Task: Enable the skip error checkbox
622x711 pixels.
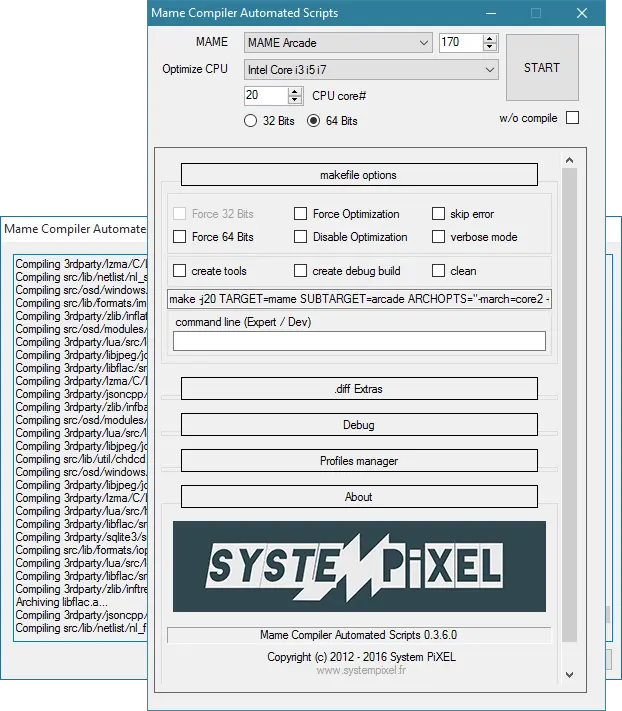Action: pyautogui.click(x=438, y=214)
